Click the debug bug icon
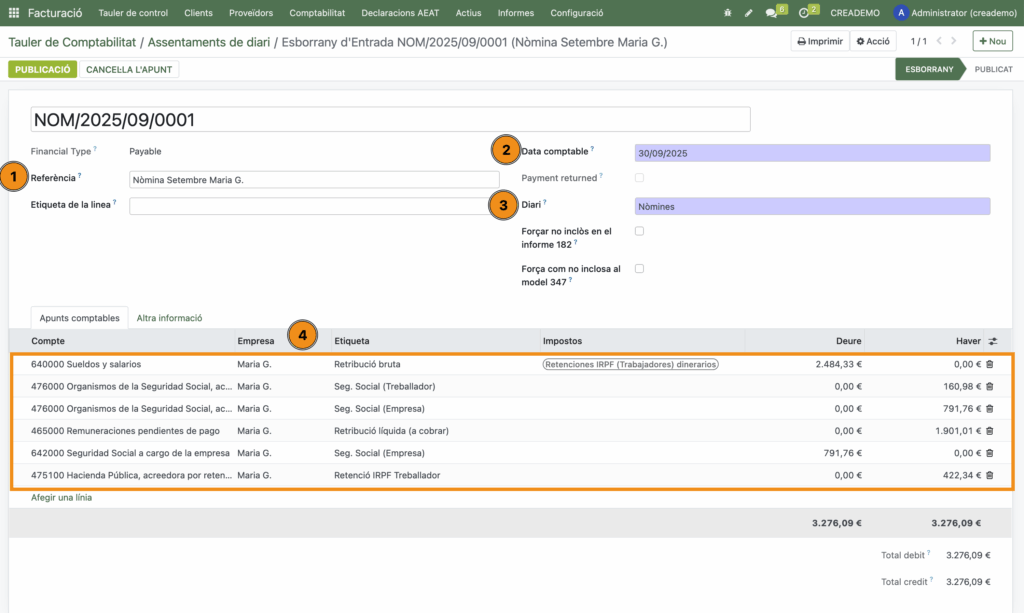This screenshot has height=613, width=1024. click(x=727, y=13)
